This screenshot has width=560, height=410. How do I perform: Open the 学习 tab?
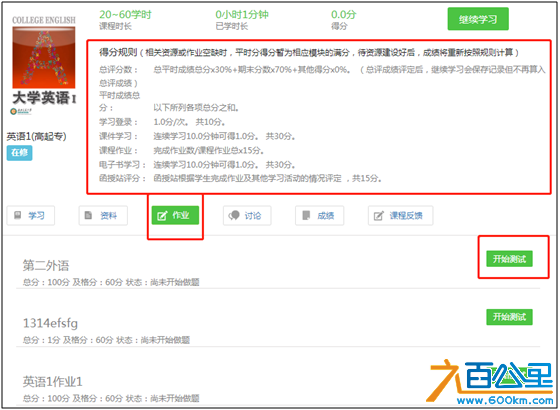click(31, 215)
